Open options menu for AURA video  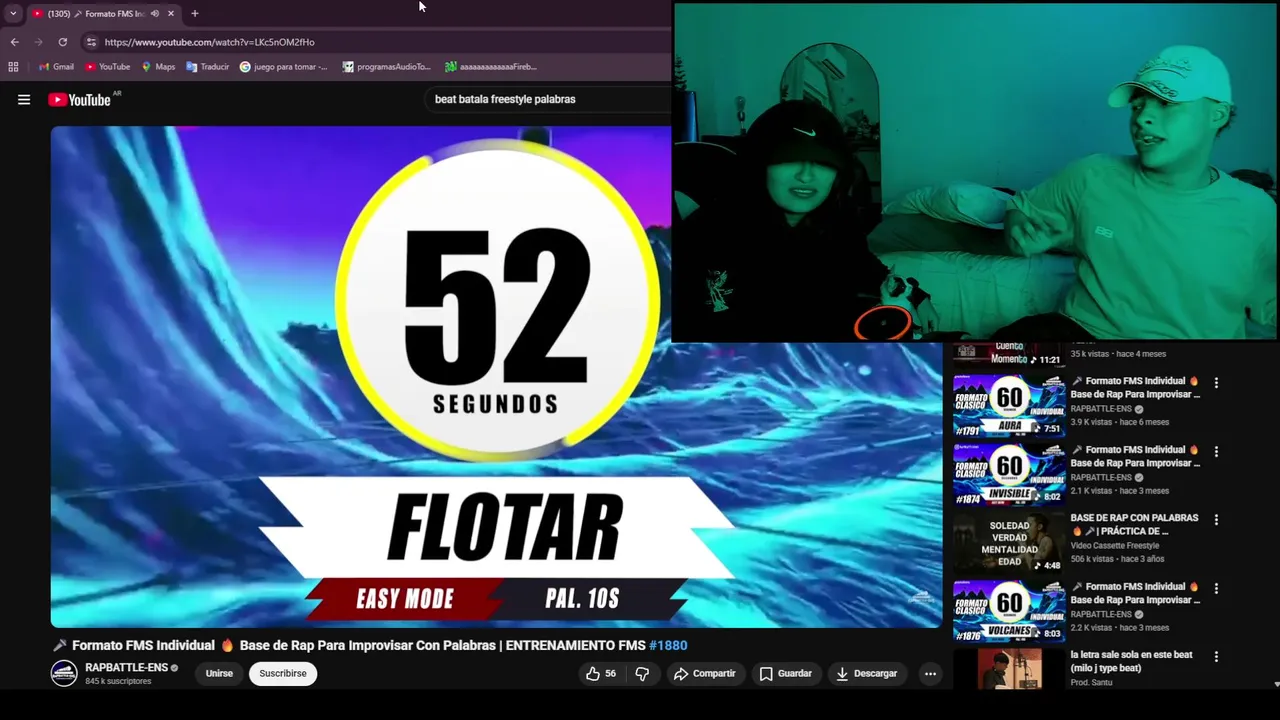(1216, 383)
